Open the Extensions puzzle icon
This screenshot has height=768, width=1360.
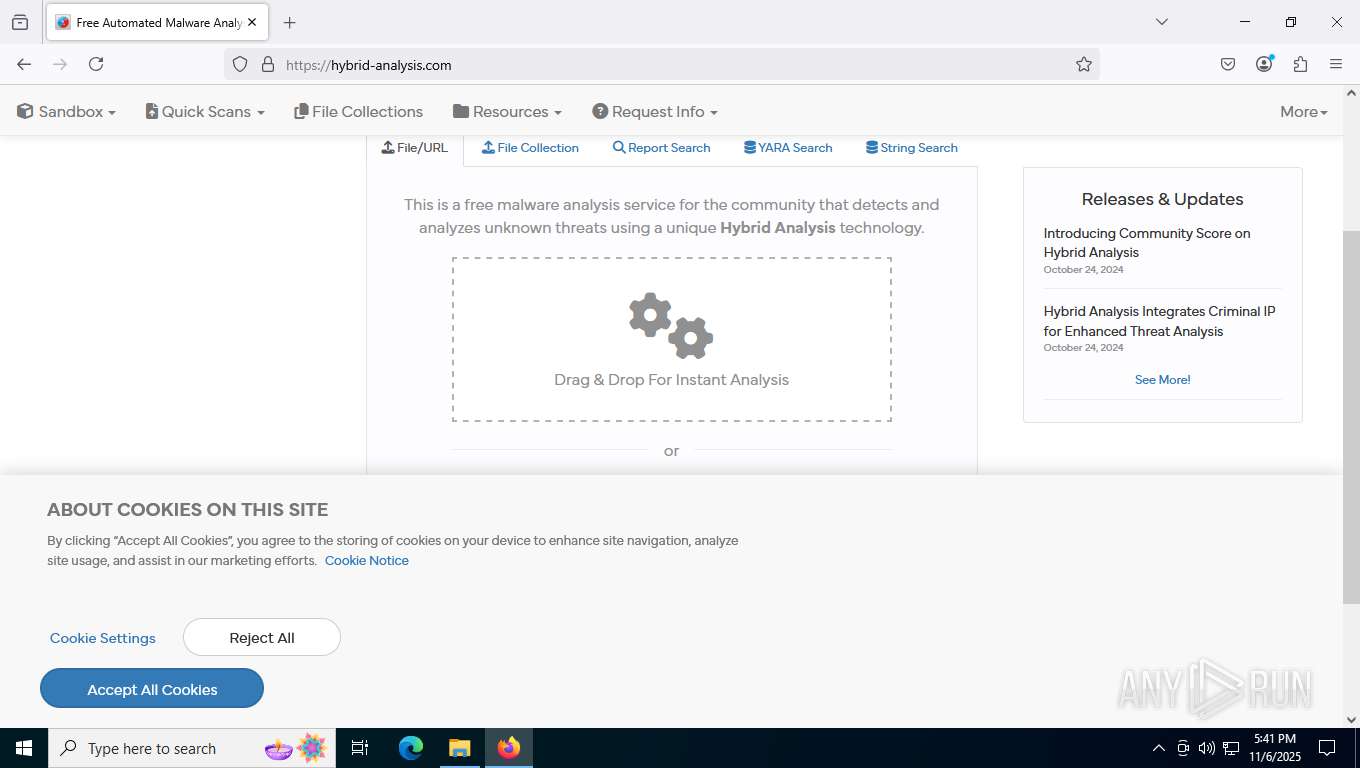[x=1300, y=64]
